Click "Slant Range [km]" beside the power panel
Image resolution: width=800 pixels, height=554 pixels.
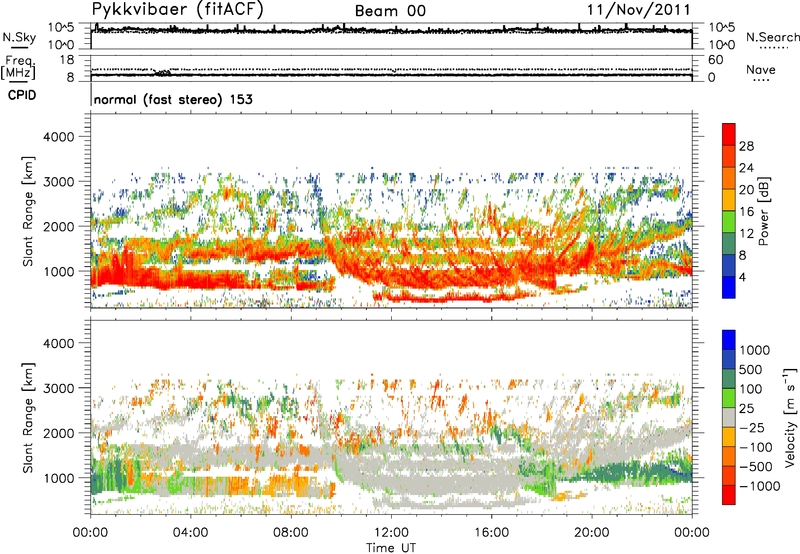pos(28,211)
